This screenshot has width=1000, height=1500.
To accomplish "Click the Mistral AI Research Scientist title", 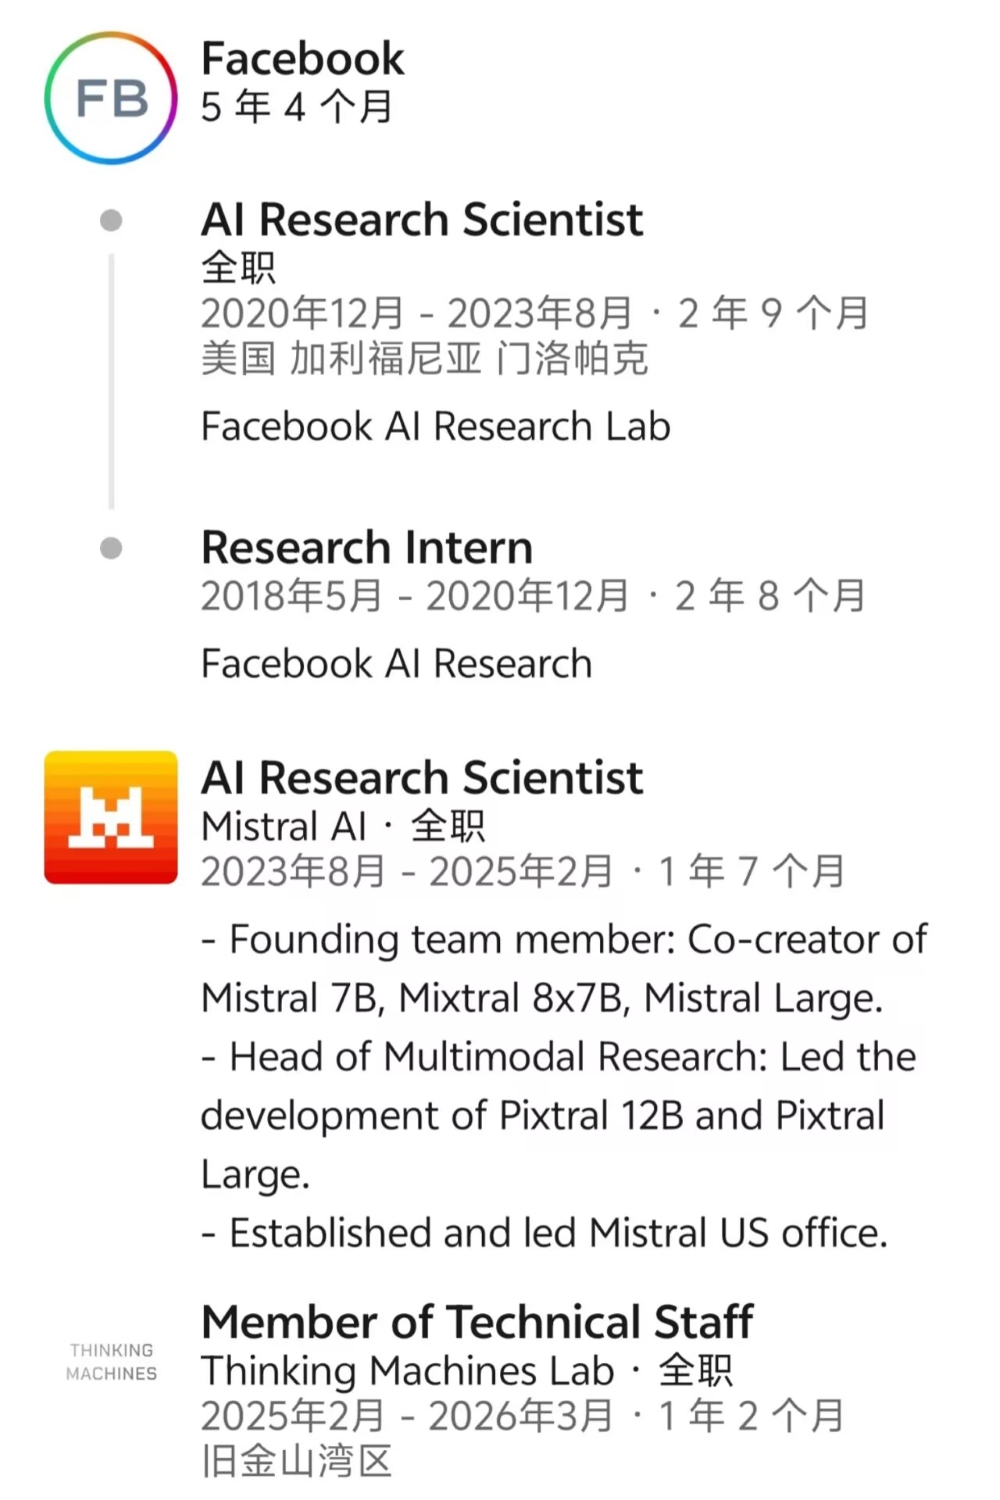I will tap(421, 777).
